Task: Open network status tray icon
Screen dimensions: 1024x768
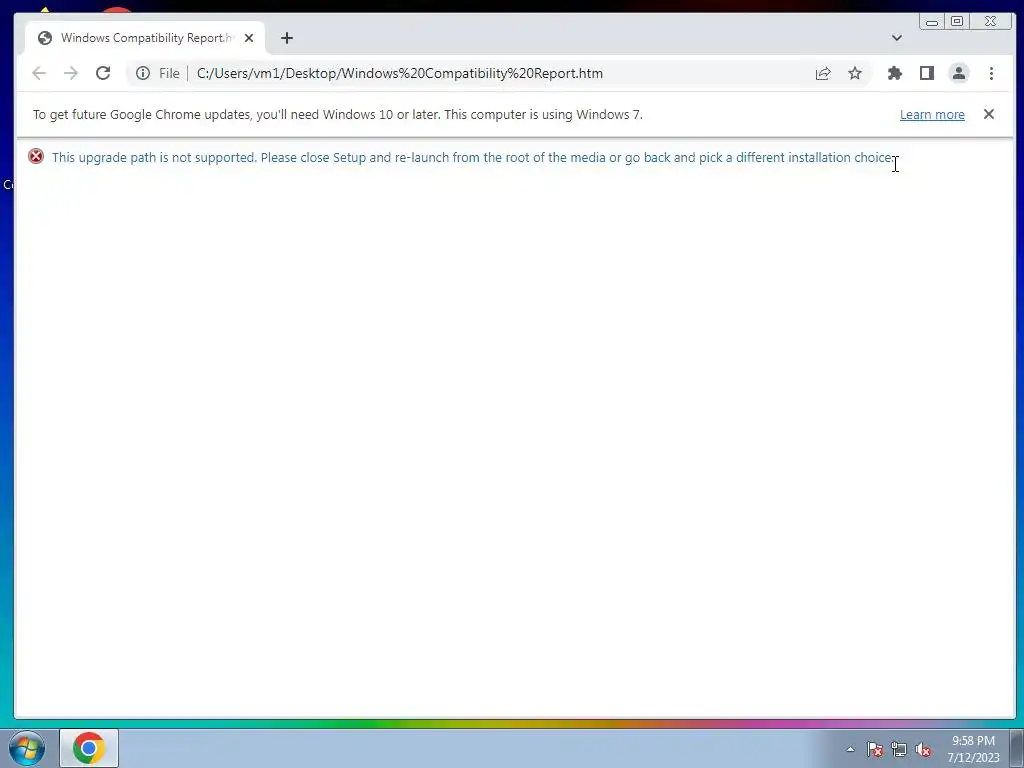Action: pos(899,749)
